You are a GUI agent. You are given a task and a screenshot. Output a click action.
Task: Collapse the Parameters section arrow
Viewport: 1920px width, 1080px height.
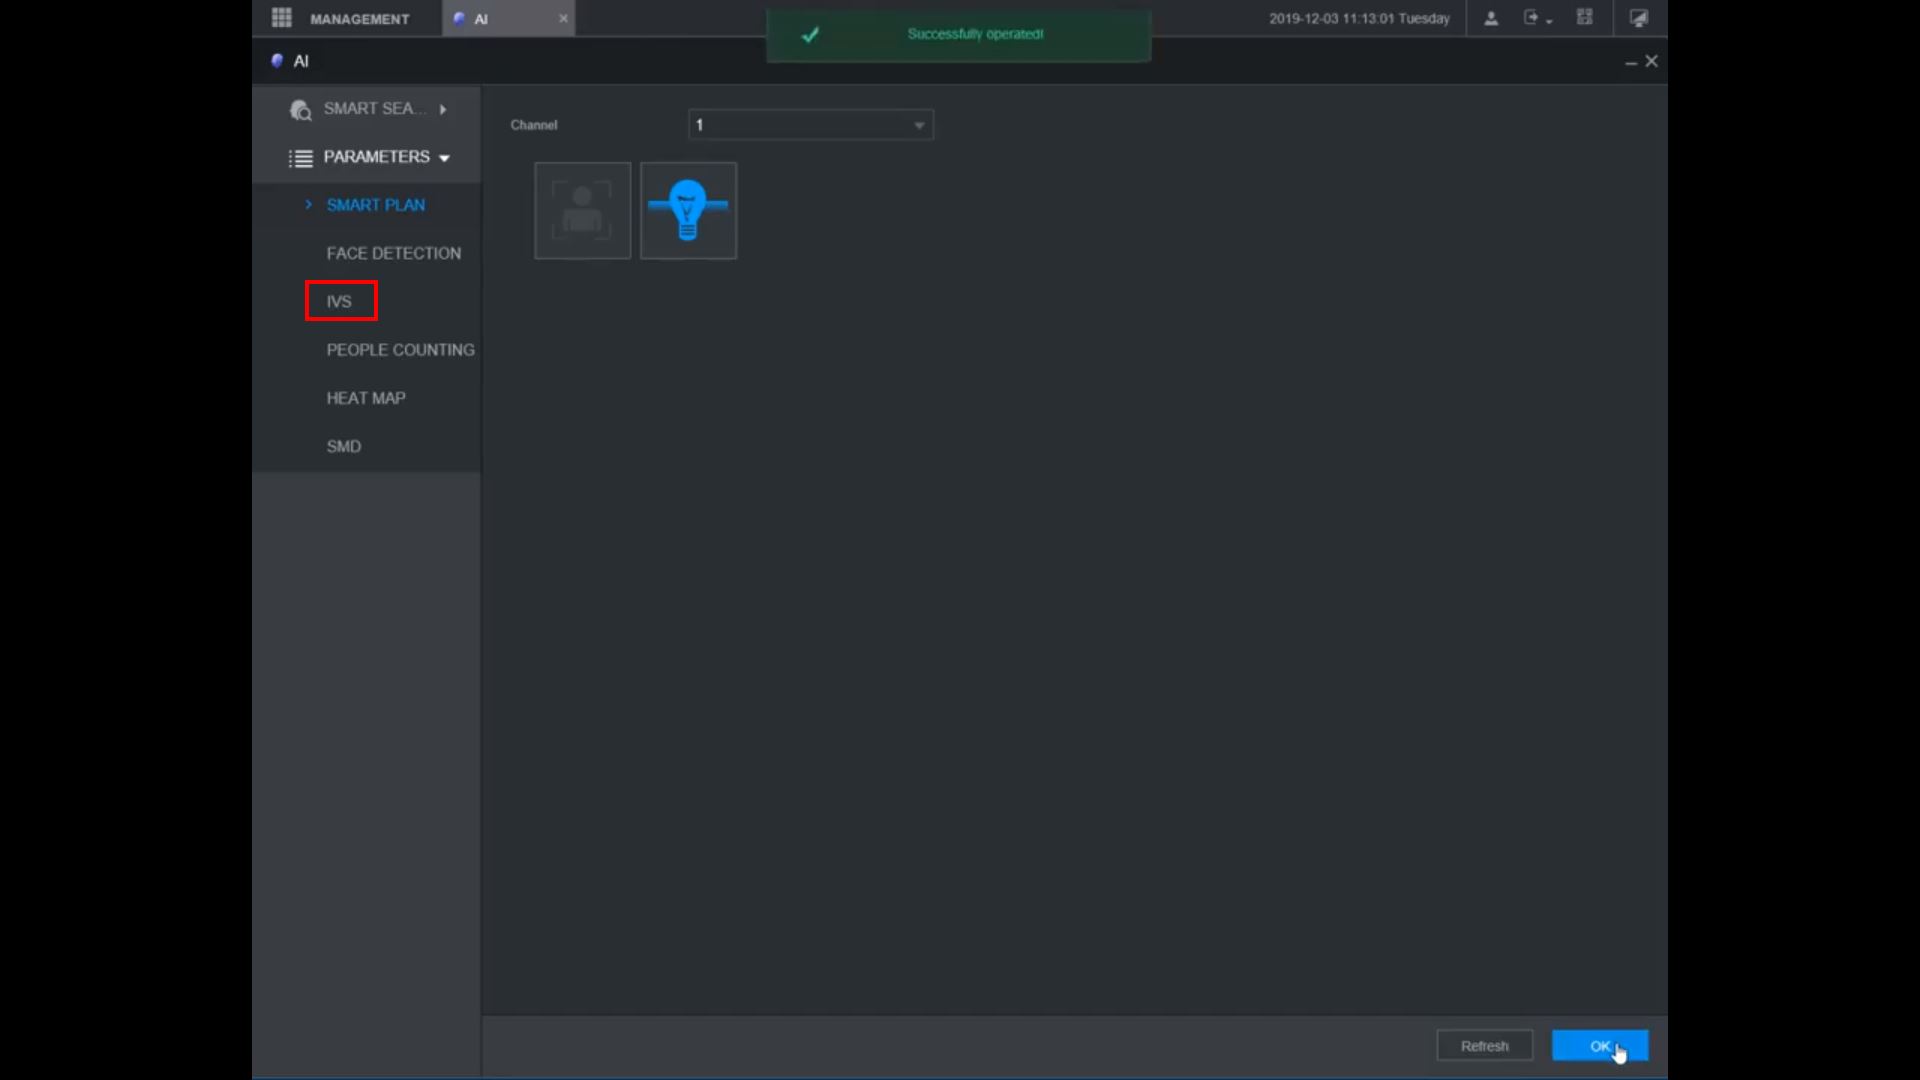click(444, 158)
